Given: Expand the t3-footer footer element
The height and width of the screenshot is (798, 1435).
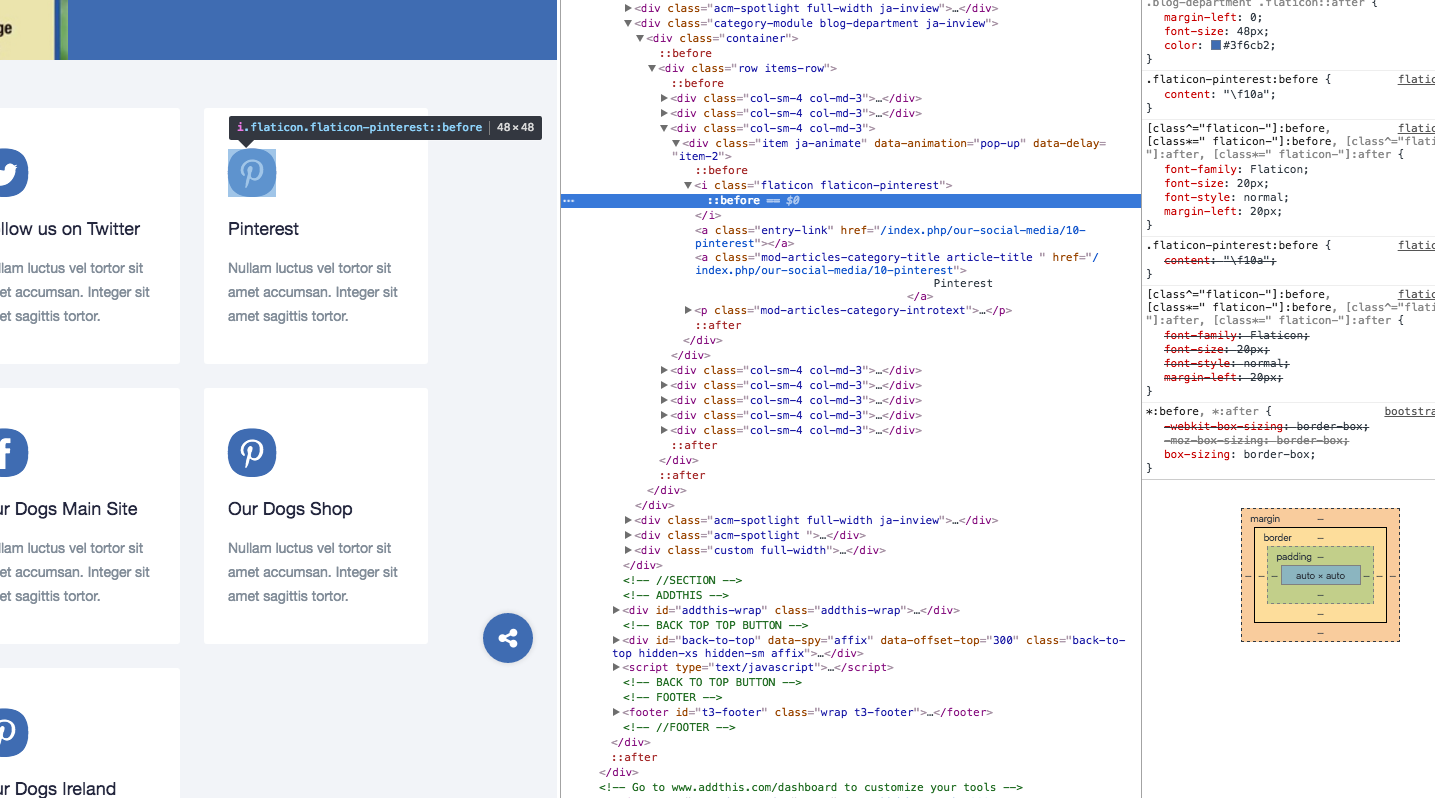Looking at the screenshot, I should [x=617, y=712].
